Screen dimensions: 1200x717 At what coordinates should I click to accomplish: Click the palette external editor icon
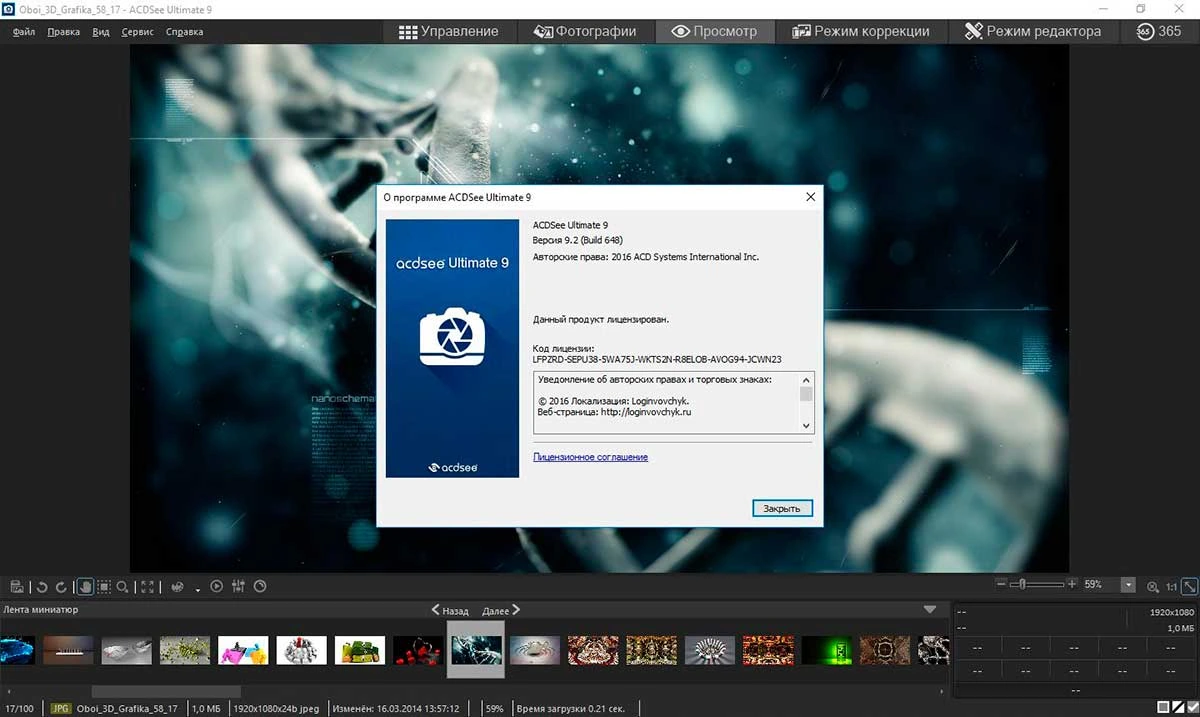178,587
